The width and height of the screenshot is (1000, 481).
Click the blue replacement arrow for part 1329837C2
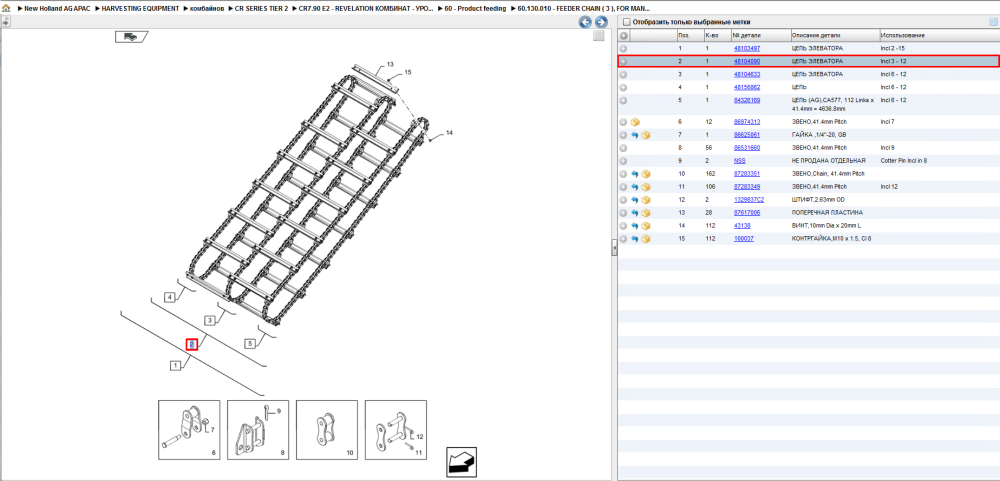635,200
